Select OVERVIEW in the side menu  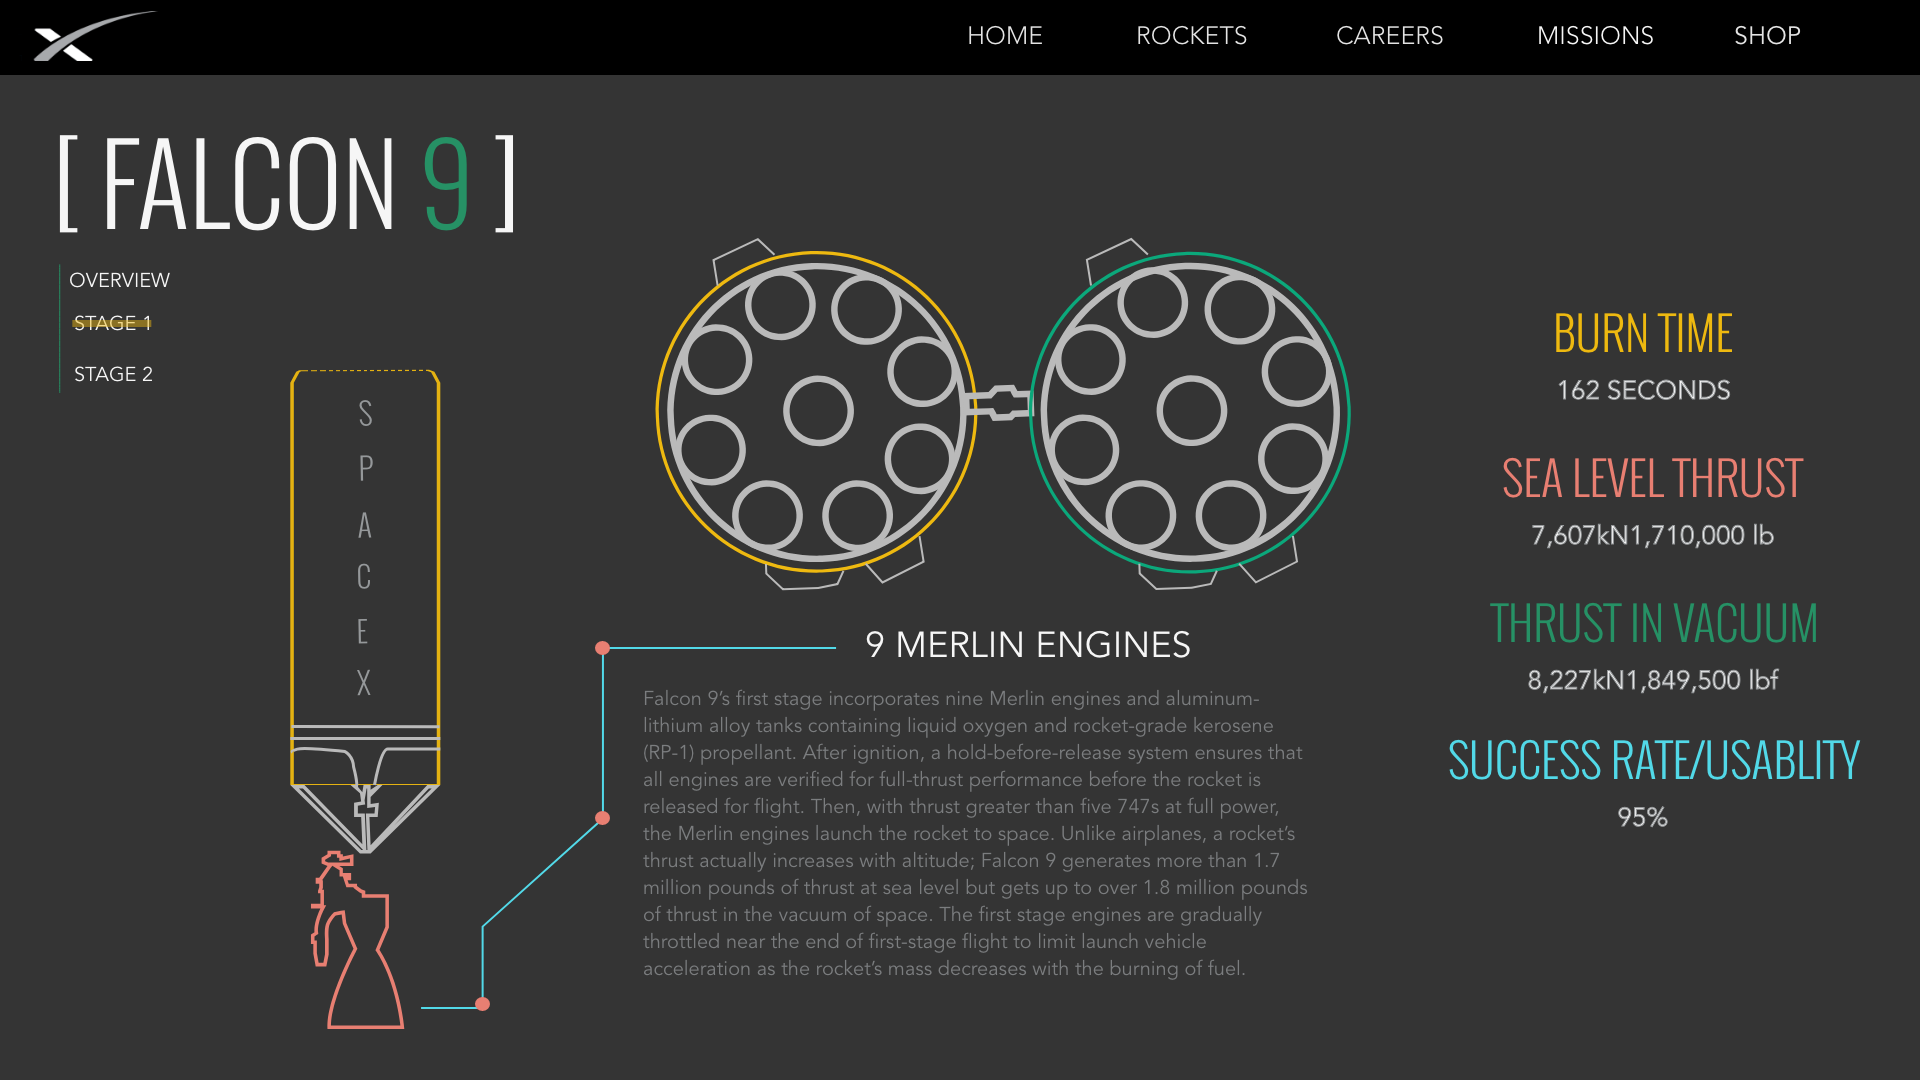[119, 280]
